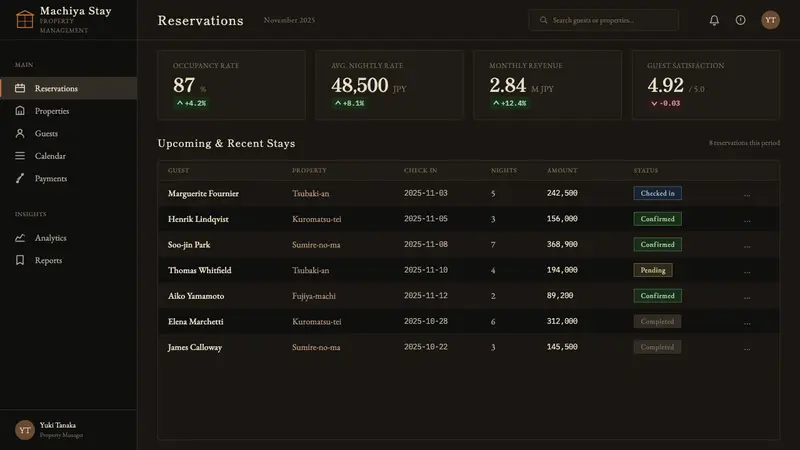800x450 pixels.
Task: Click the Machiya Stay house logo icon
Action: tap(24, 20)
